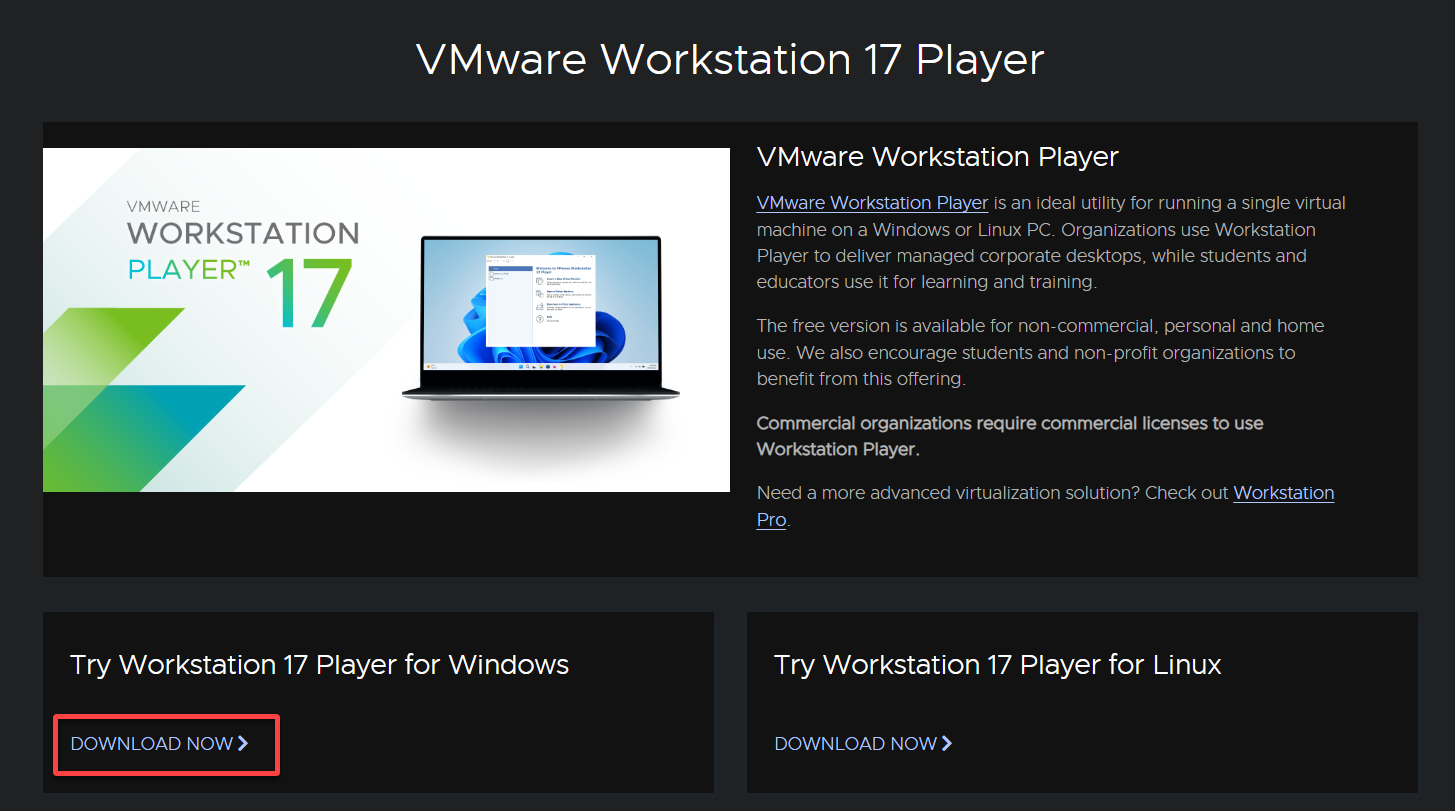This screenshot has height=811, width=1455.
Task: Click the commercial licenses notice text
Action: click(x=1010, y=436)
